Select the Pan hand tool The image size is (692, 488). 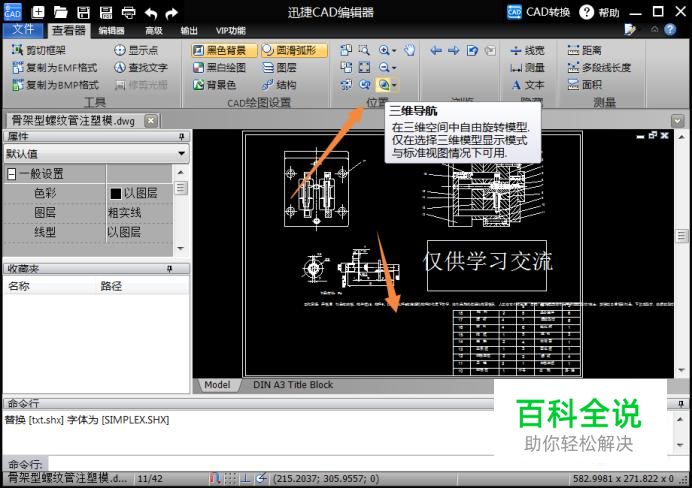(410, 50)
